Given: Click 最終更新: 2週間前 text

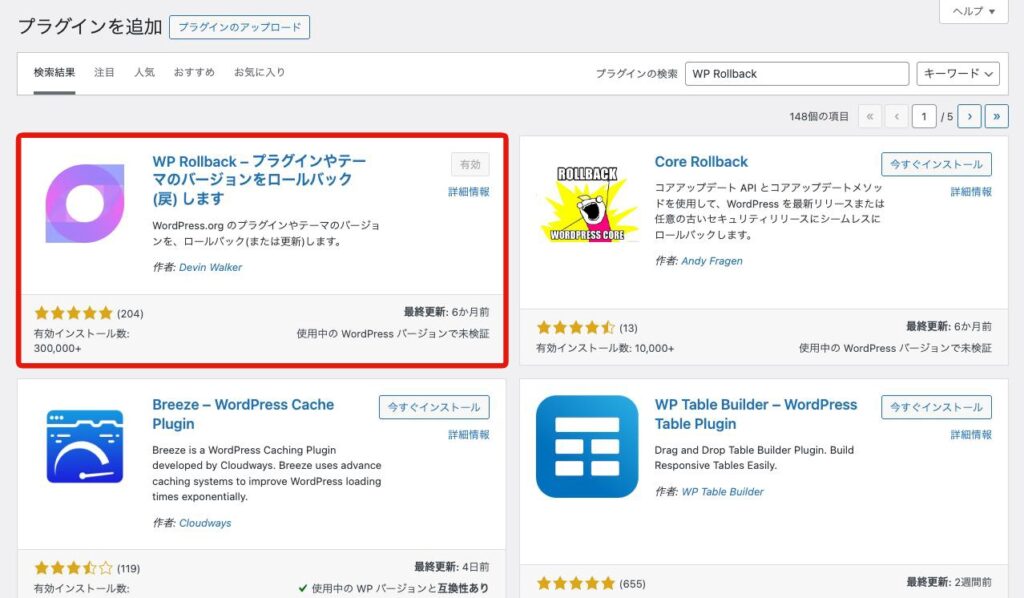Looking at the screenshot, I should (x=949, y=582).
